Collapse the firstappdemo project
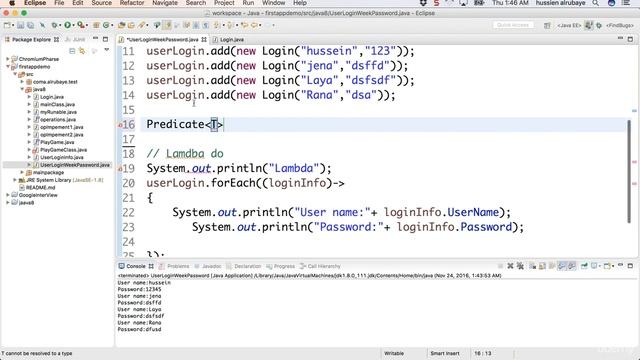Viewport: 640px width, 360px height. tap(8, 67)
